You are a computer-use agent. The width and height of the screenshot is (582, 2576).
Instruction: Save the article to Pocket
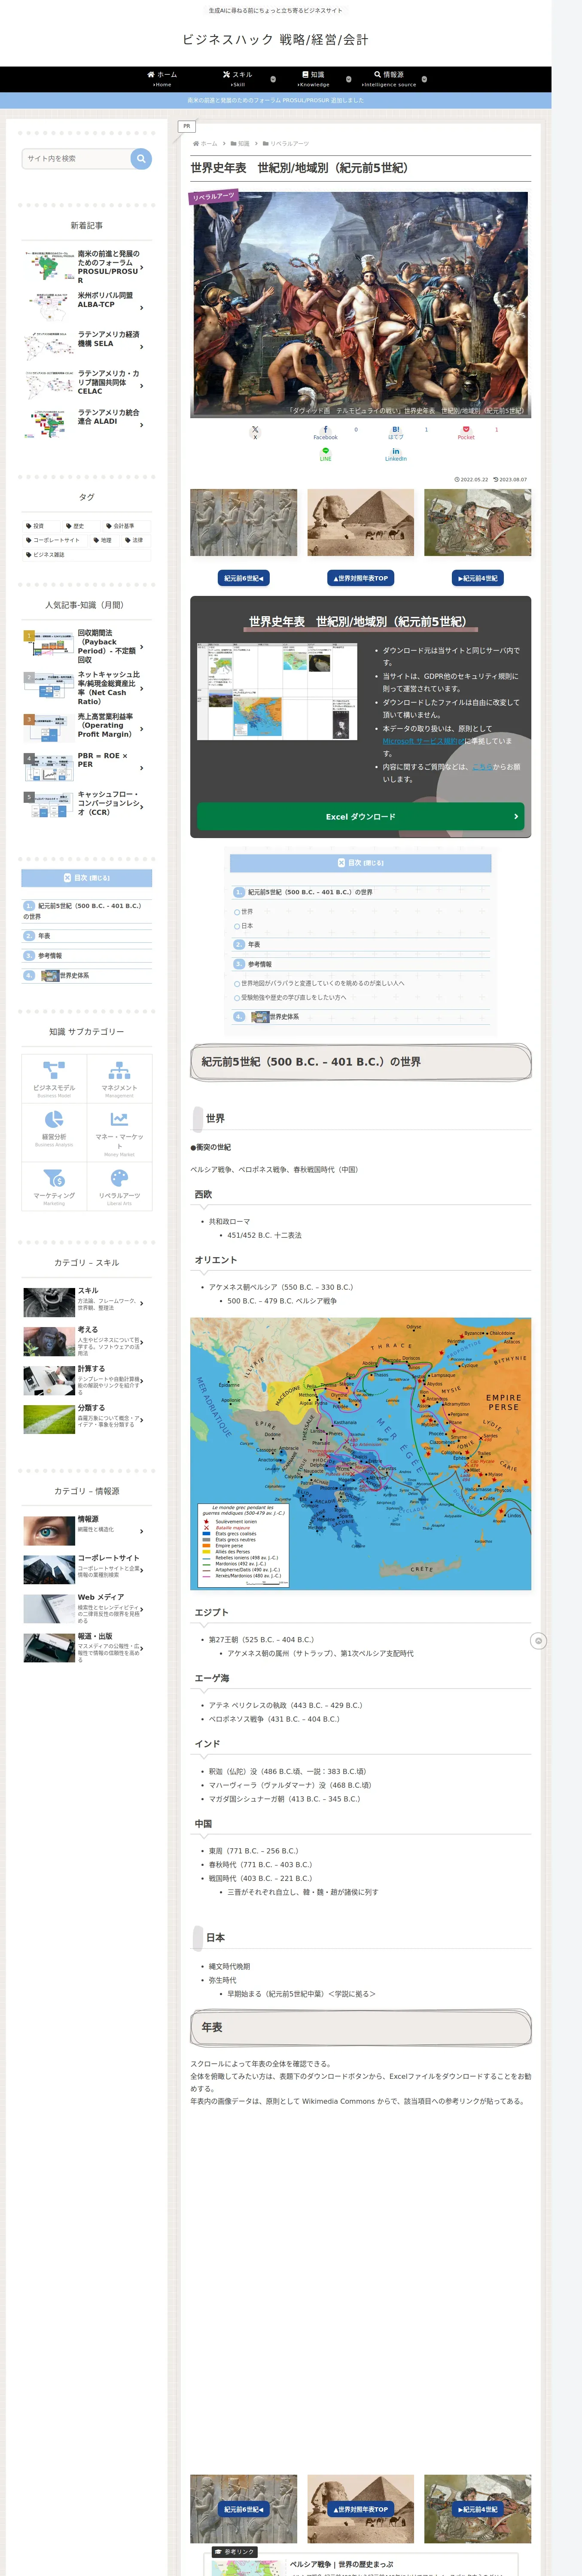466,432
